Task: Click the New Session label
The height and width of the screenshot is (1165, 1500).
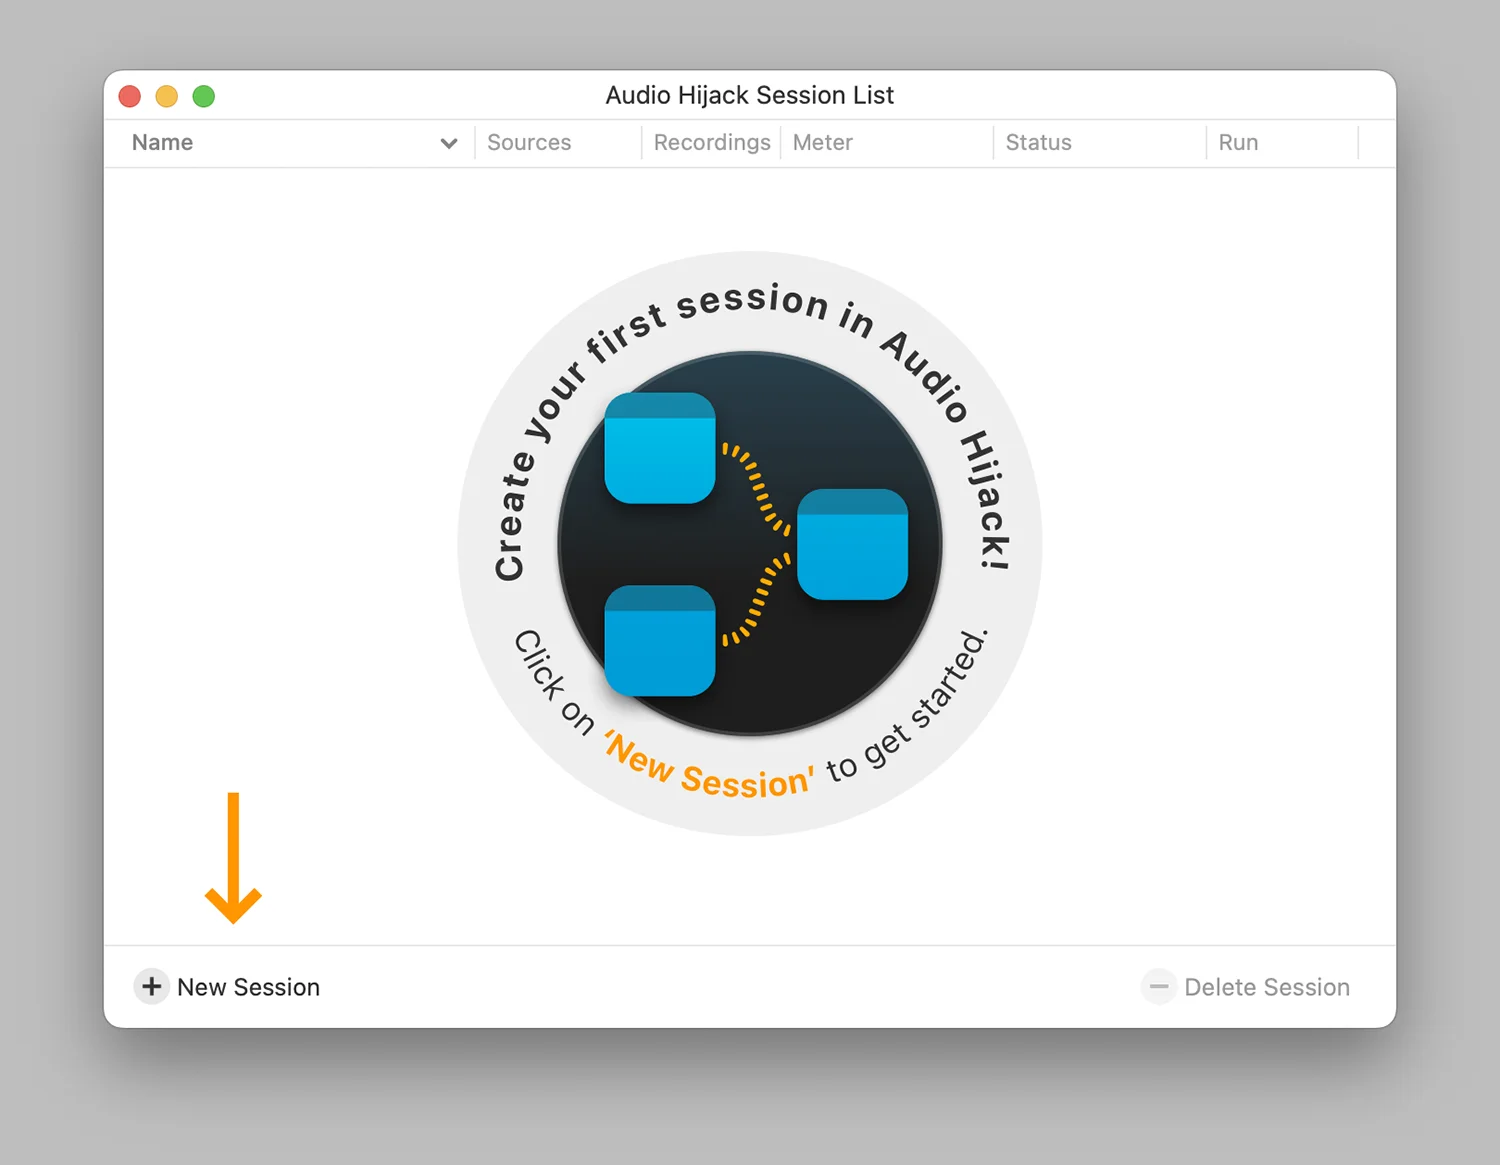Action: click(248, 987)
